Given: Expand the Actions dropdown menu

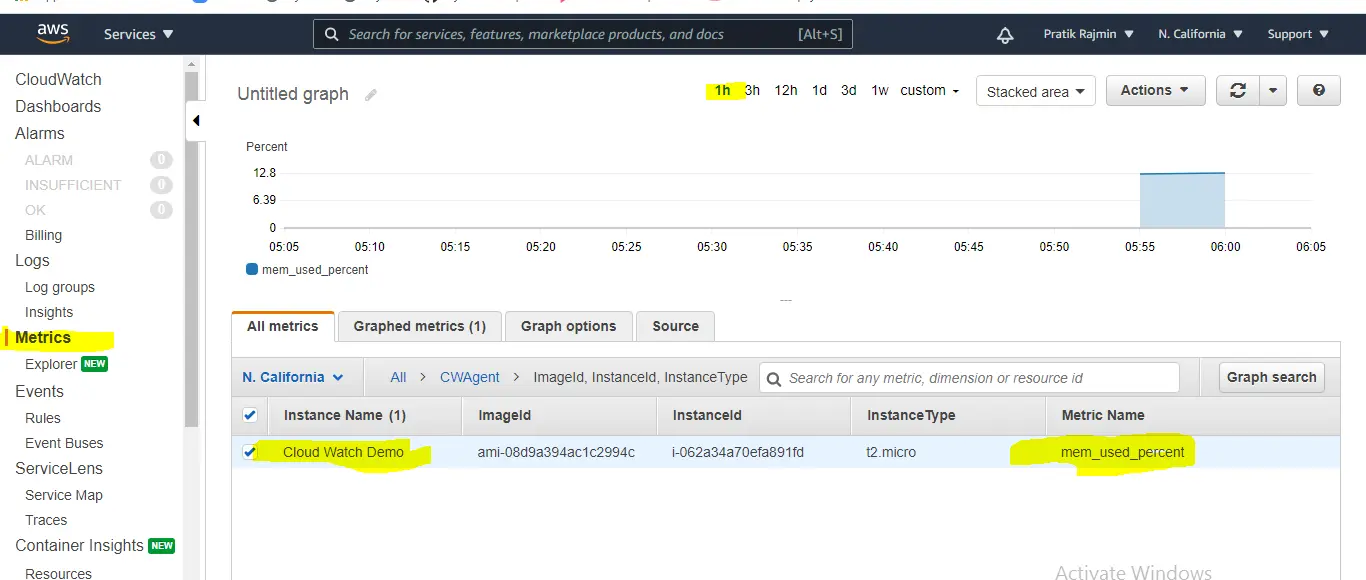Looking at the screenshot, I should pos(1155,91).
